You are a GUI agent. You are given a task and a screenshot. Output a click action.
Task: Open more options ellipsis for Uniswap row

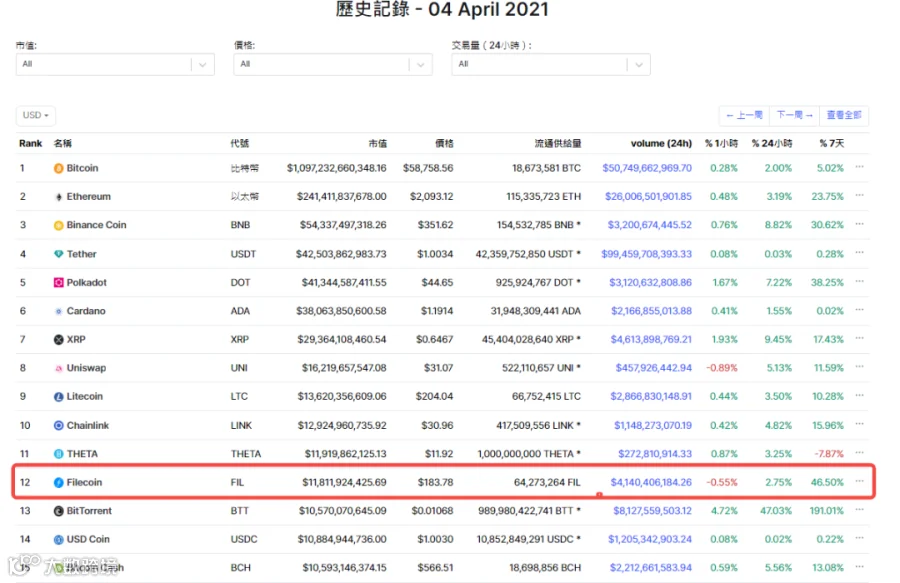click(x=859, y=367)
